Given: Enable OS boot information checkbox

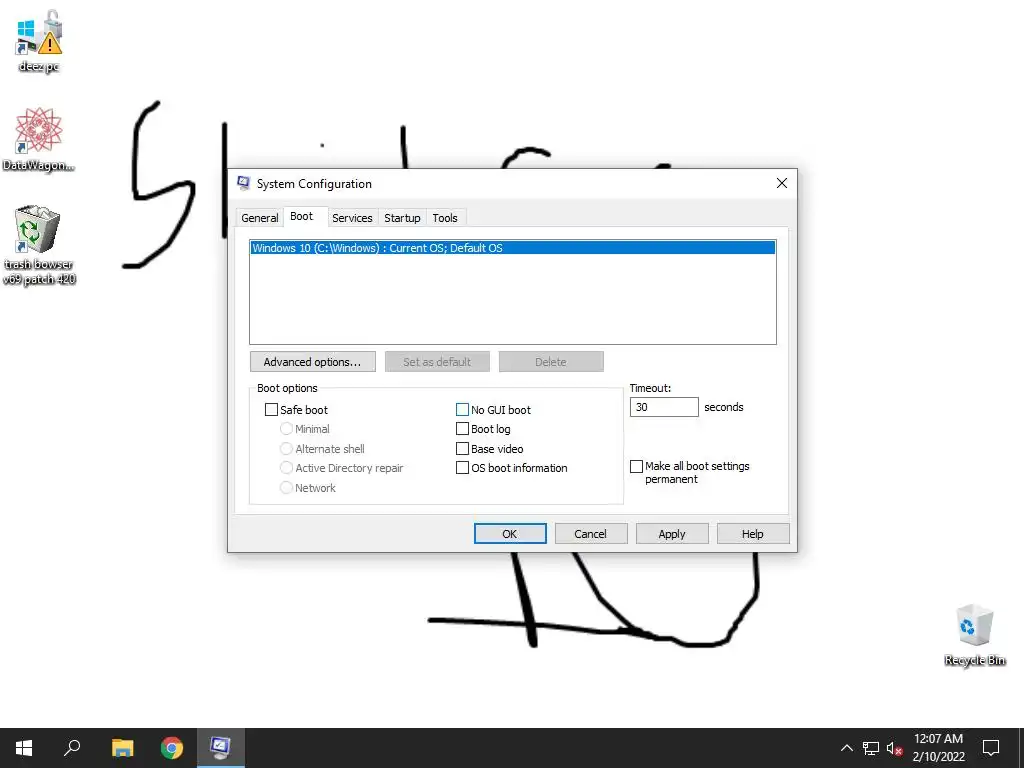Looking at the screenshot, I should 462,468.
